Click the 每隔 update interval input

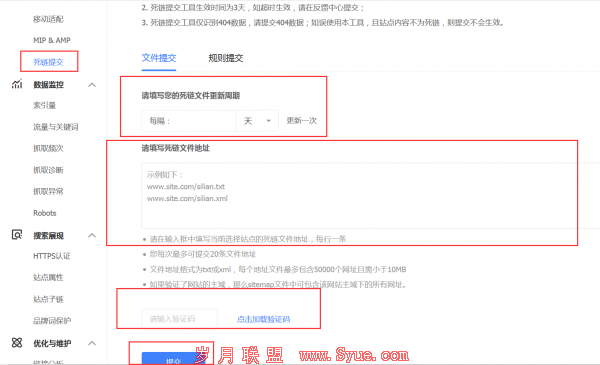(189, 121)
